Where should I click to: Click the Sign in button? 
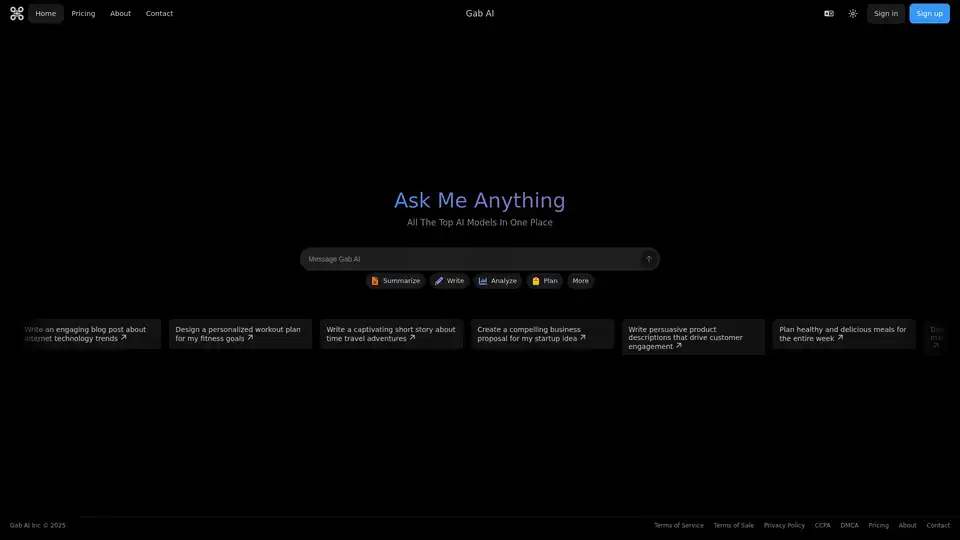click(x=885, y=14)
